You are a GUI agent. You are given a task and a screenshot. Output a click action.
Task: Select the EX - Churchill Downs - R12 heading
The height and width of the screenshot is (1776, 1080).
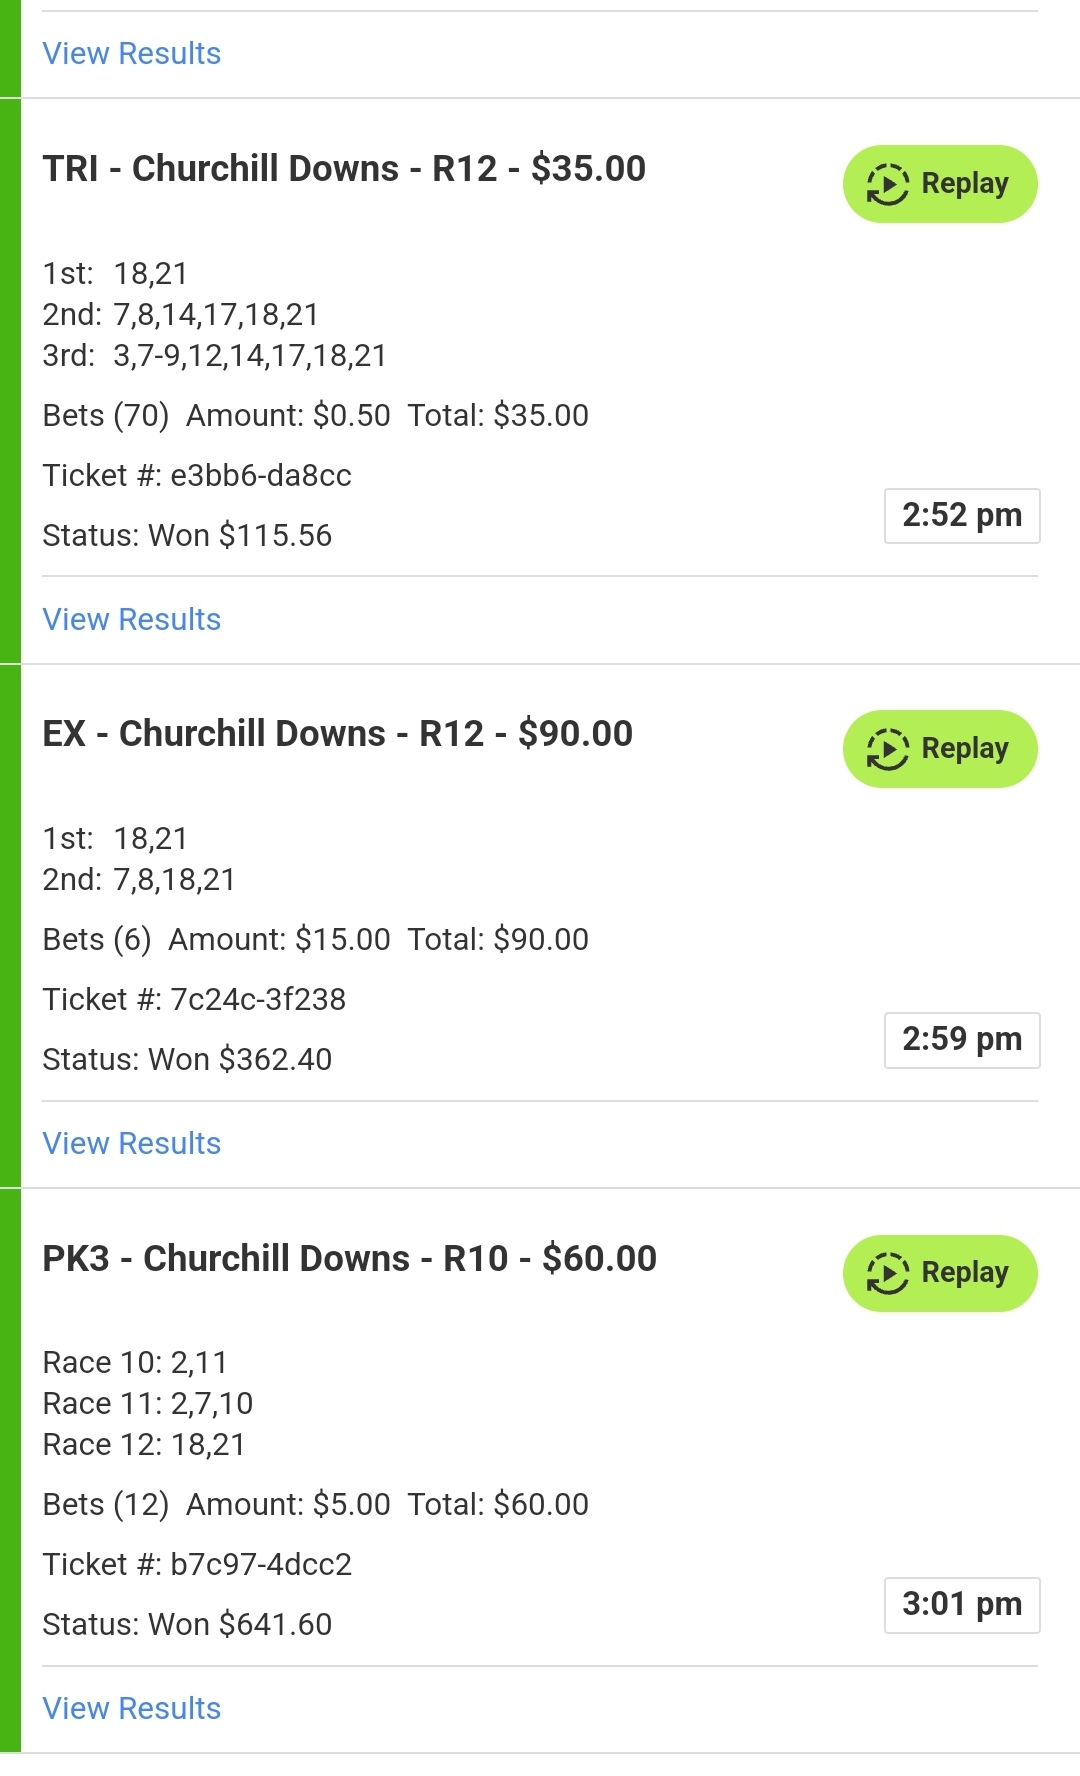(x=337, y=734)
